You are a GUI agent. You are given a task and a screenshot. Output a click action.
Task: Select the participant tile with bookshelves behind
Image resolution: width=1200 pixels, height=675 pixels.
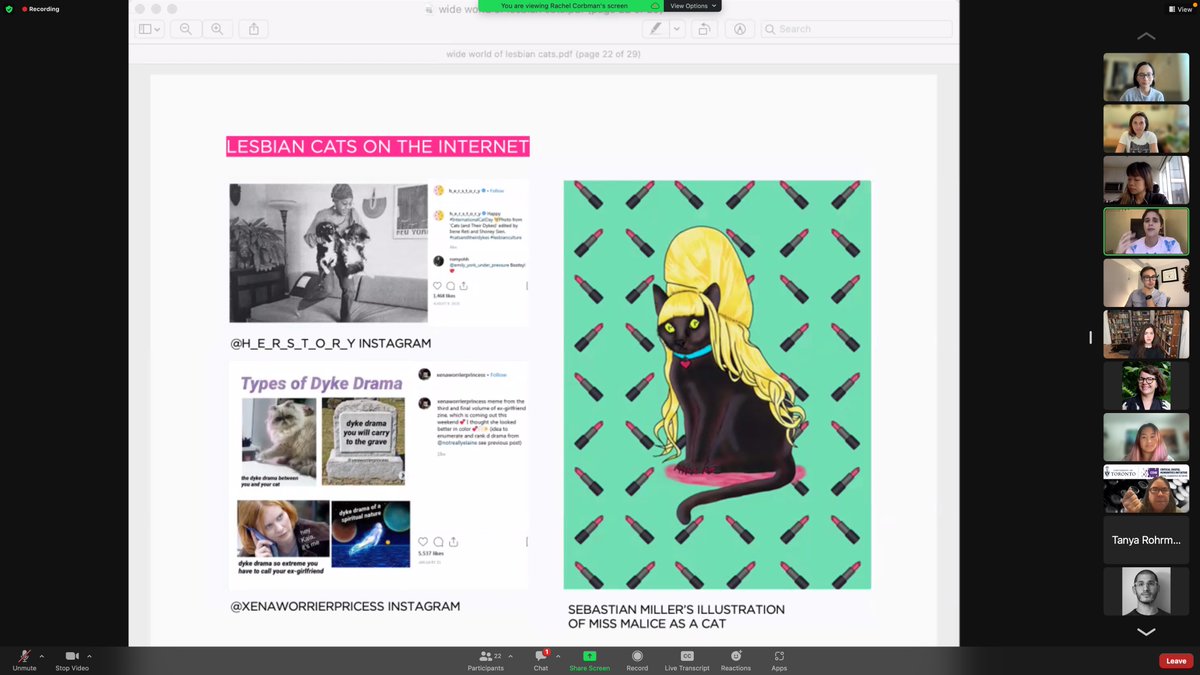1146,334
